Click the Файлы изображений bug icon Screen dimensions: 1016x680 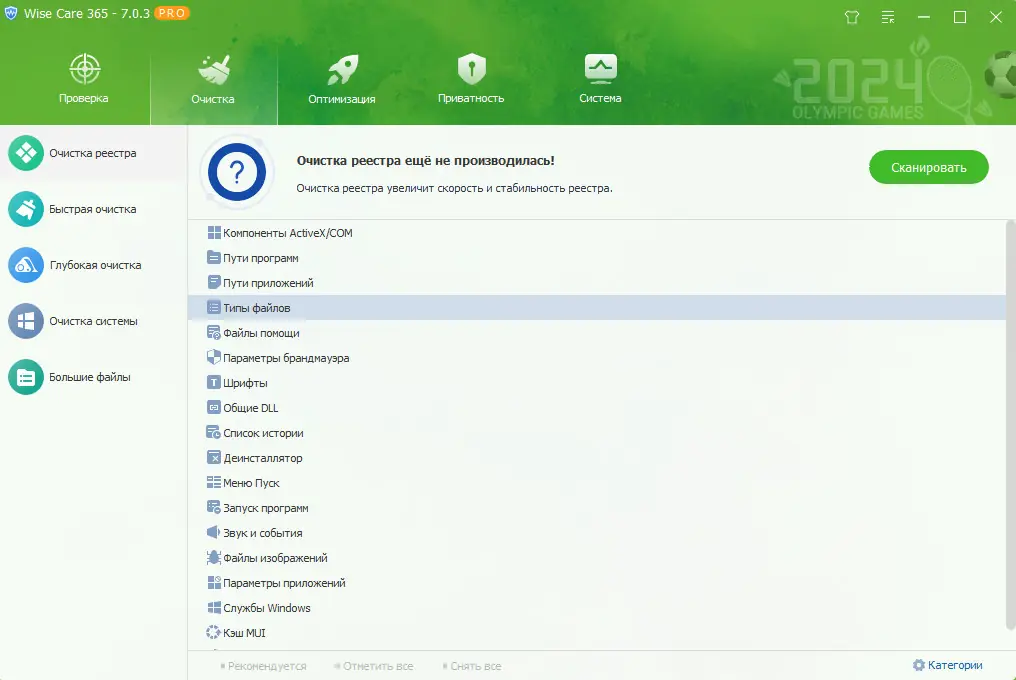214,557
